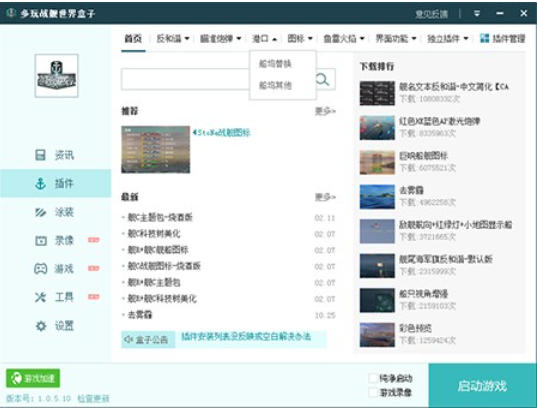This screenshot has width=537, height=408.
Task: Open thumbnail of 去雾霾 in download ranking
Action: pos(377,197)
